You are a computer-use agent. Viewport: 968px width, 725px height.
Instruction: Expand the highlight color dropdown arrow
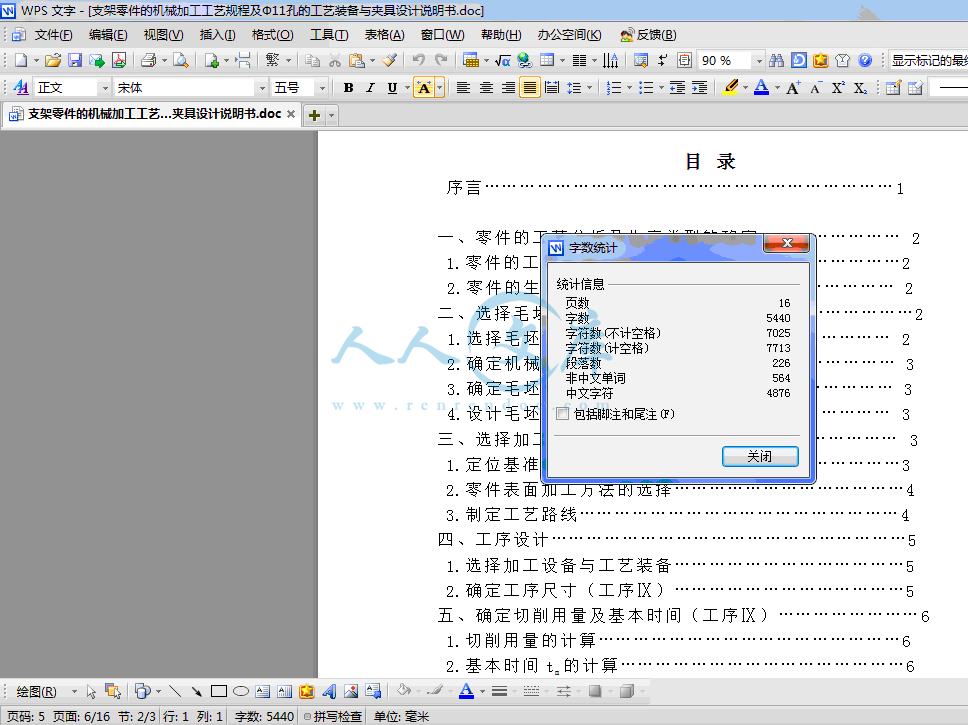tap(745, 88)
